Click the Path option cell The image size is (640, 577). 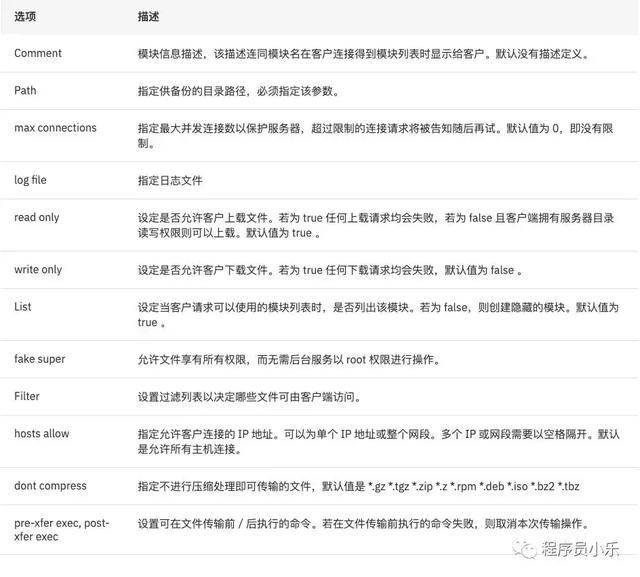tap(25, 91)
